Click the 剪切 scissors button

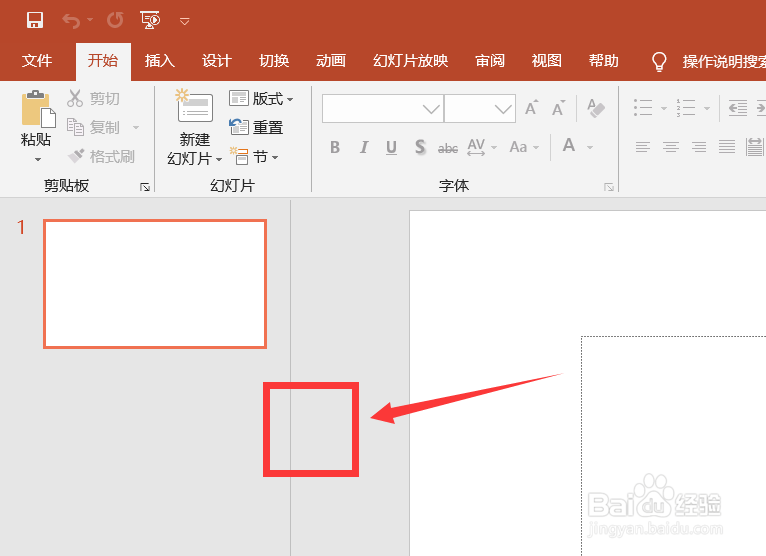(93, 98)
